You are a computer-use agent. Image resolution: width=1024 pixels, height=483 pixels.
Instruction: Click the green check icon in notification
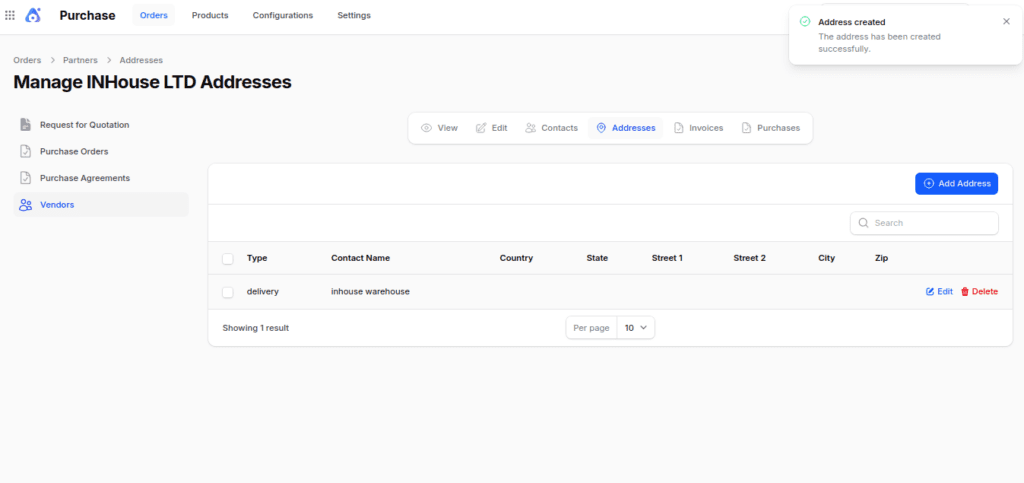point(805,22)
